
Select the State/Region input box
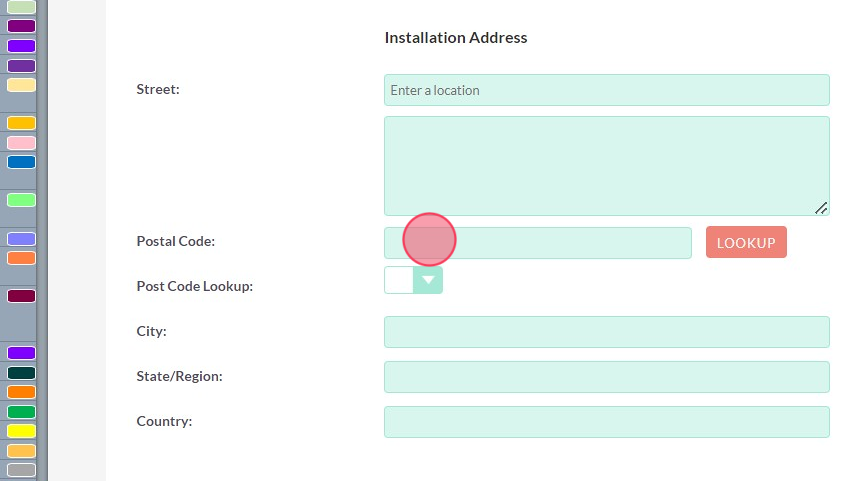(x=606, y=377)
